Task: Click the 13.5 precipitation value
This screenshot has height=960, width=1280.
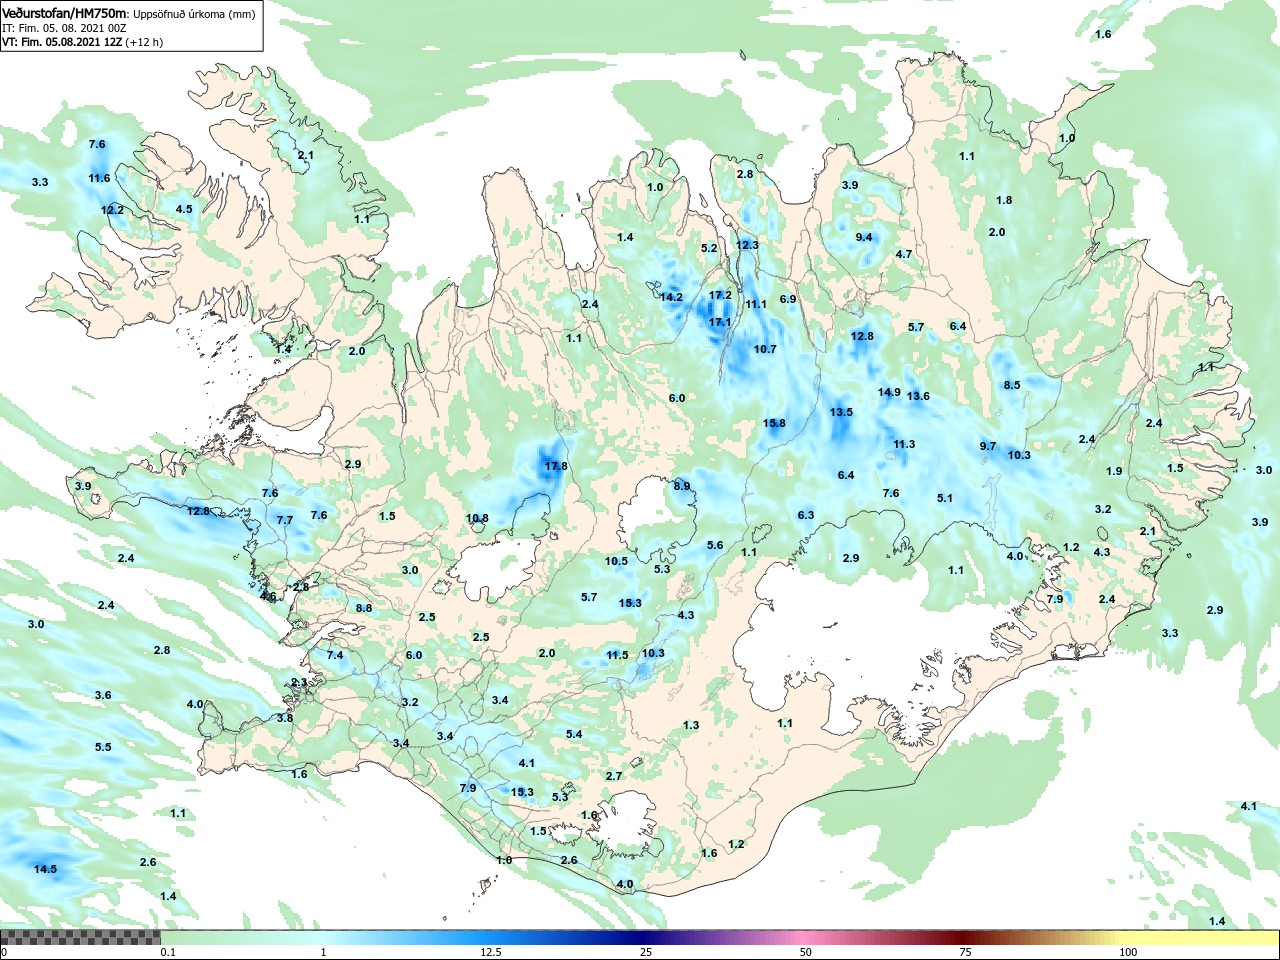Action: tap(841, 412)
